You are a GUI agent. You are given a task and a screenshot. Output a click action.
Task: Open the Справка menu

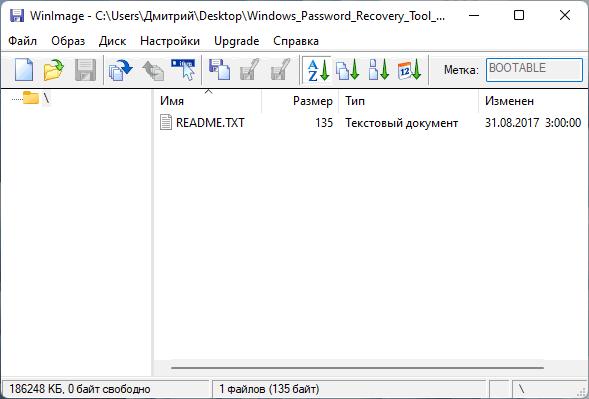click(x=296, y=41)
